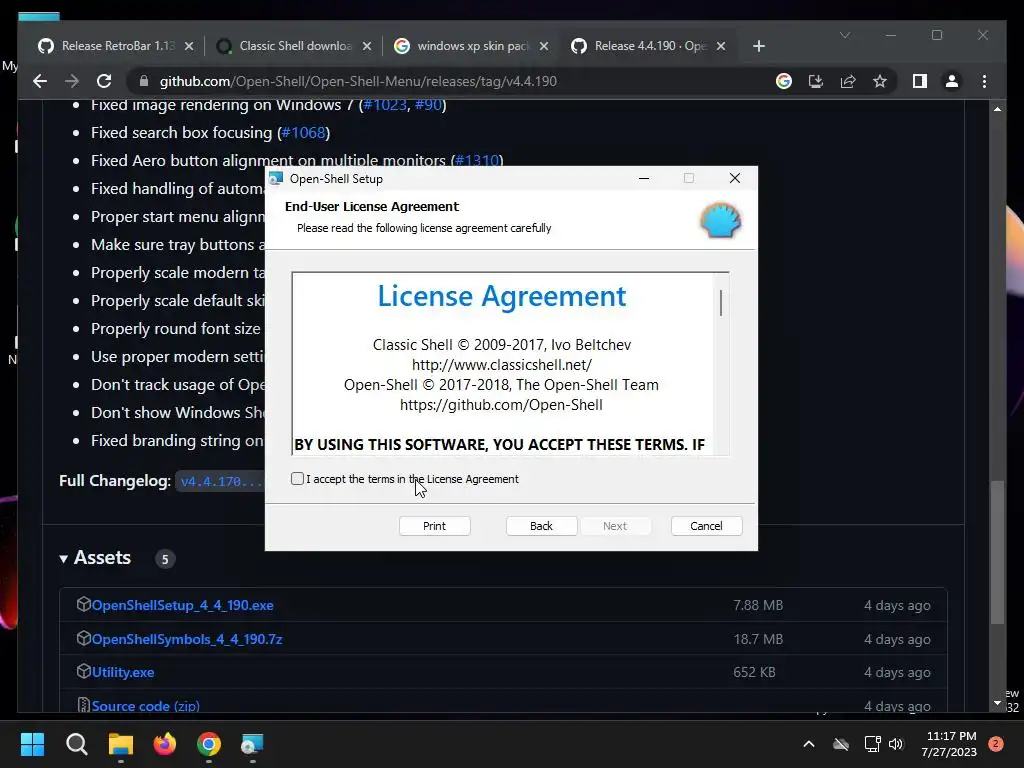Close the Release RetroBar tab
Screen dimensions: 1024x768
[189, 46]
